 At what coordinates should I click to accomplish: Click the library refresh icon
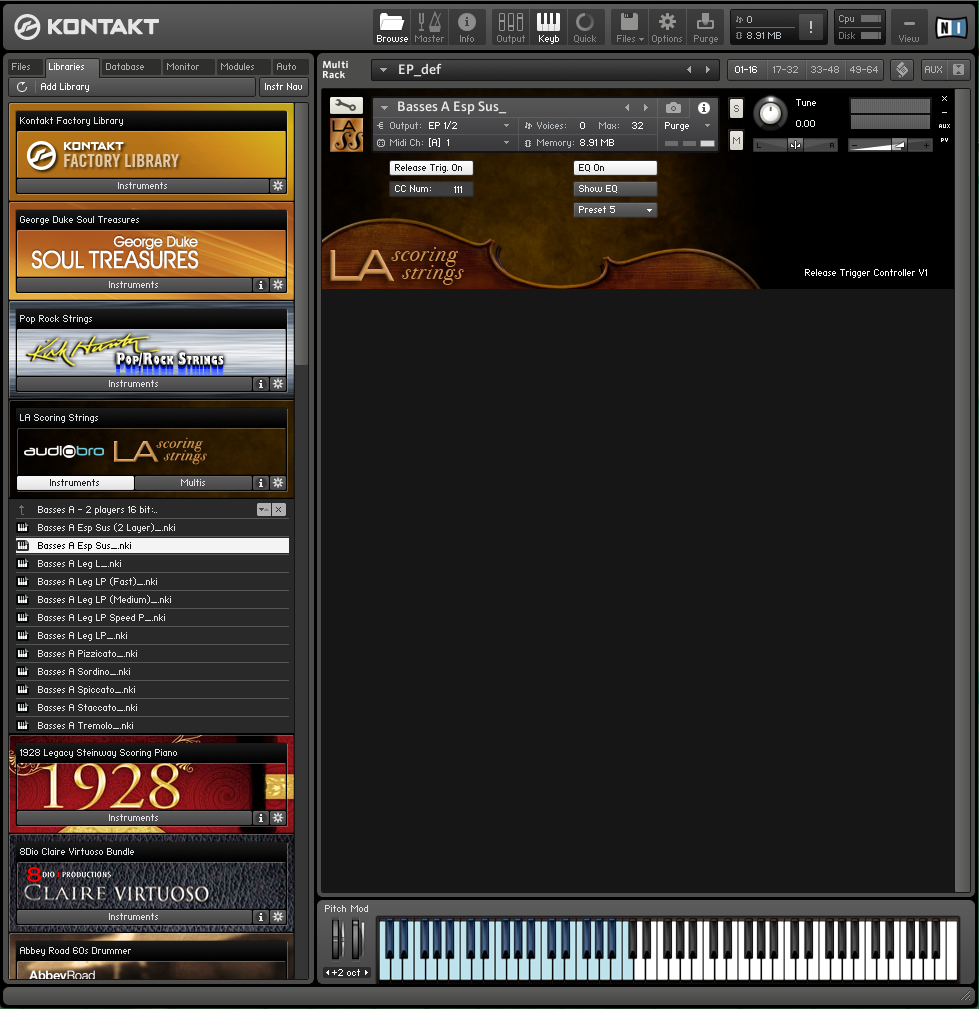pos(22,87)
